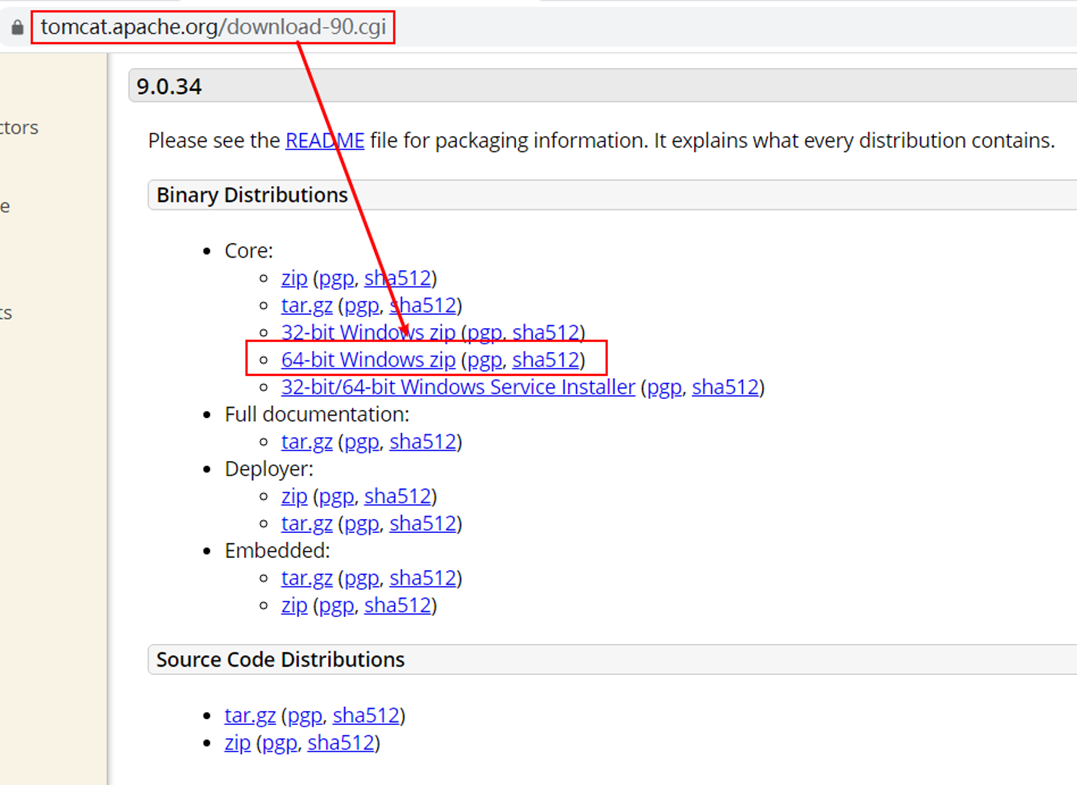Download the 64-bit Windows zip
This screenshot has height=785, width=1077.
(x=368, y=360)
